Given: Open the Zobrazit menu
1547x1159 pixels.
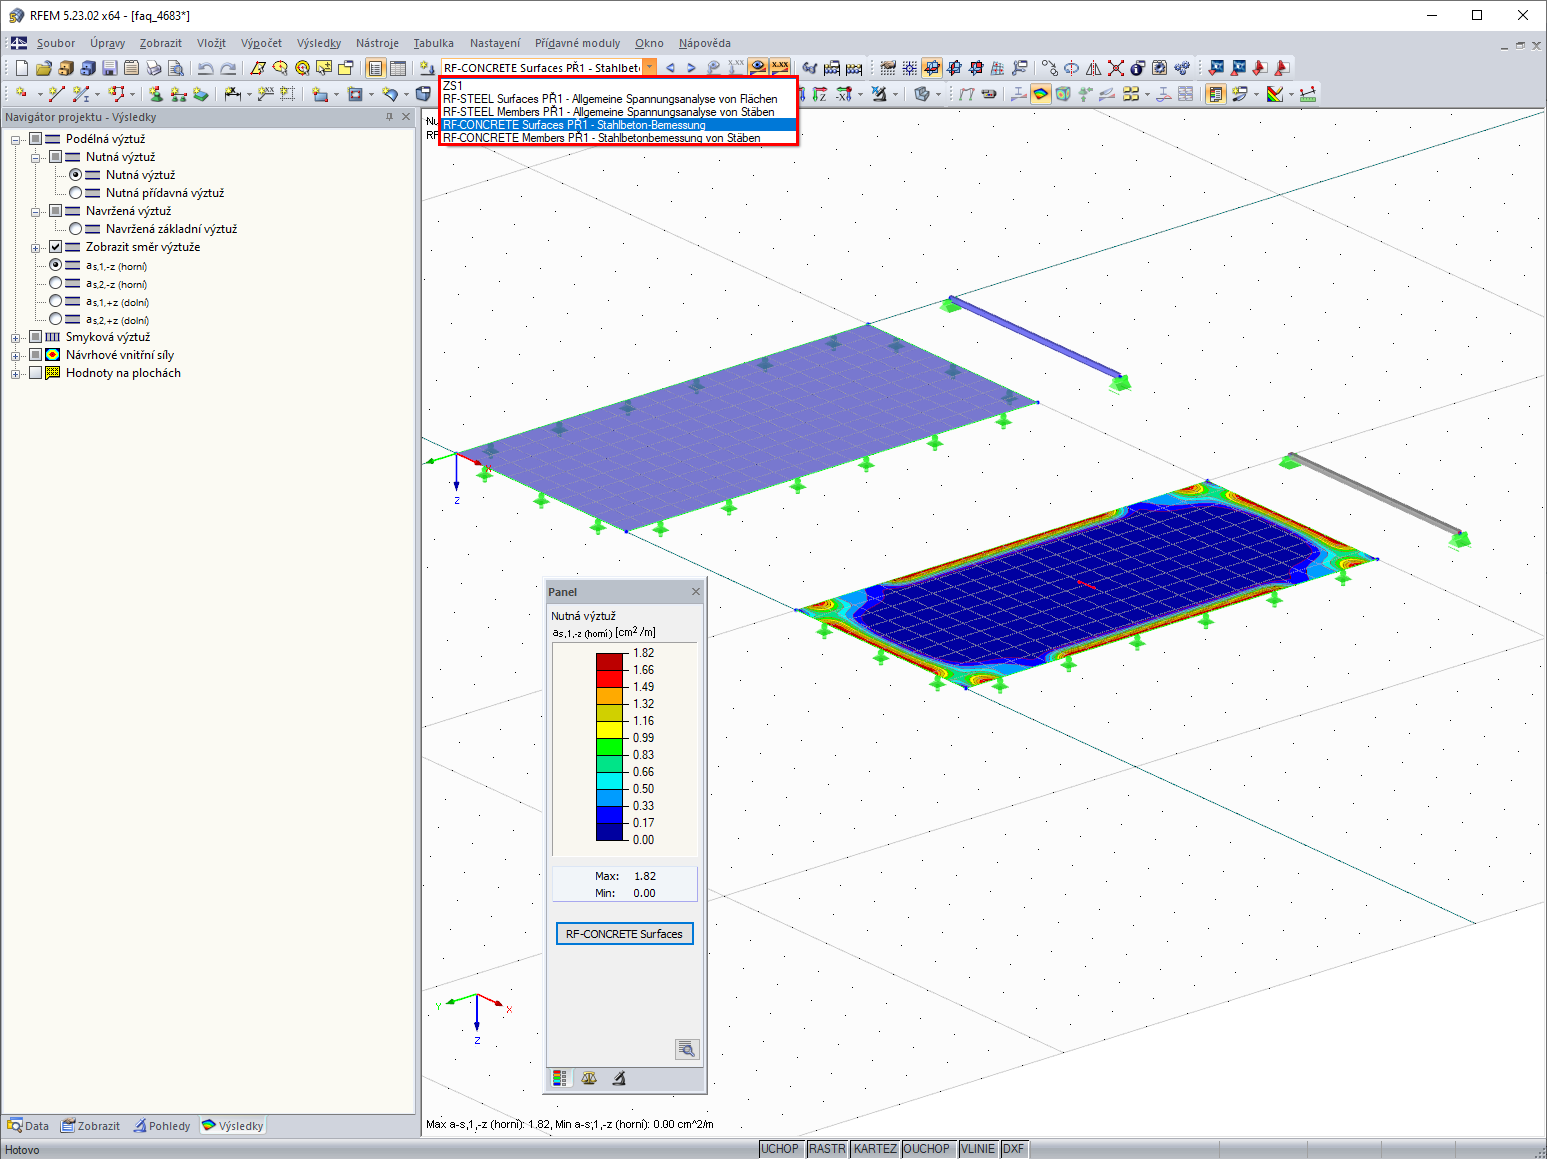Looking at the screenshot, I should 161,43.
